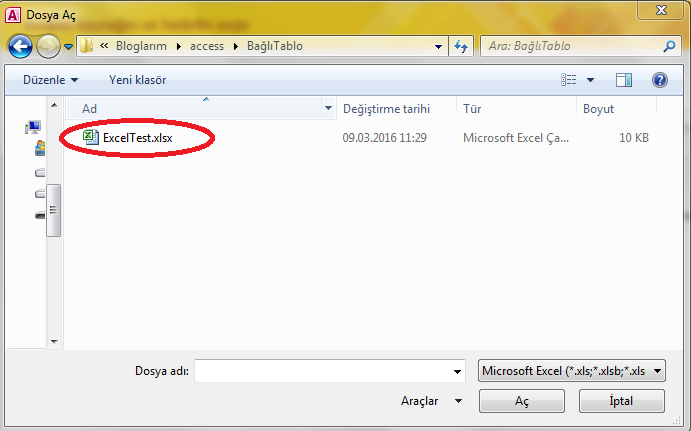
Task: Select the Windows drive in navigation pane
Action: (x=40, y=148)
